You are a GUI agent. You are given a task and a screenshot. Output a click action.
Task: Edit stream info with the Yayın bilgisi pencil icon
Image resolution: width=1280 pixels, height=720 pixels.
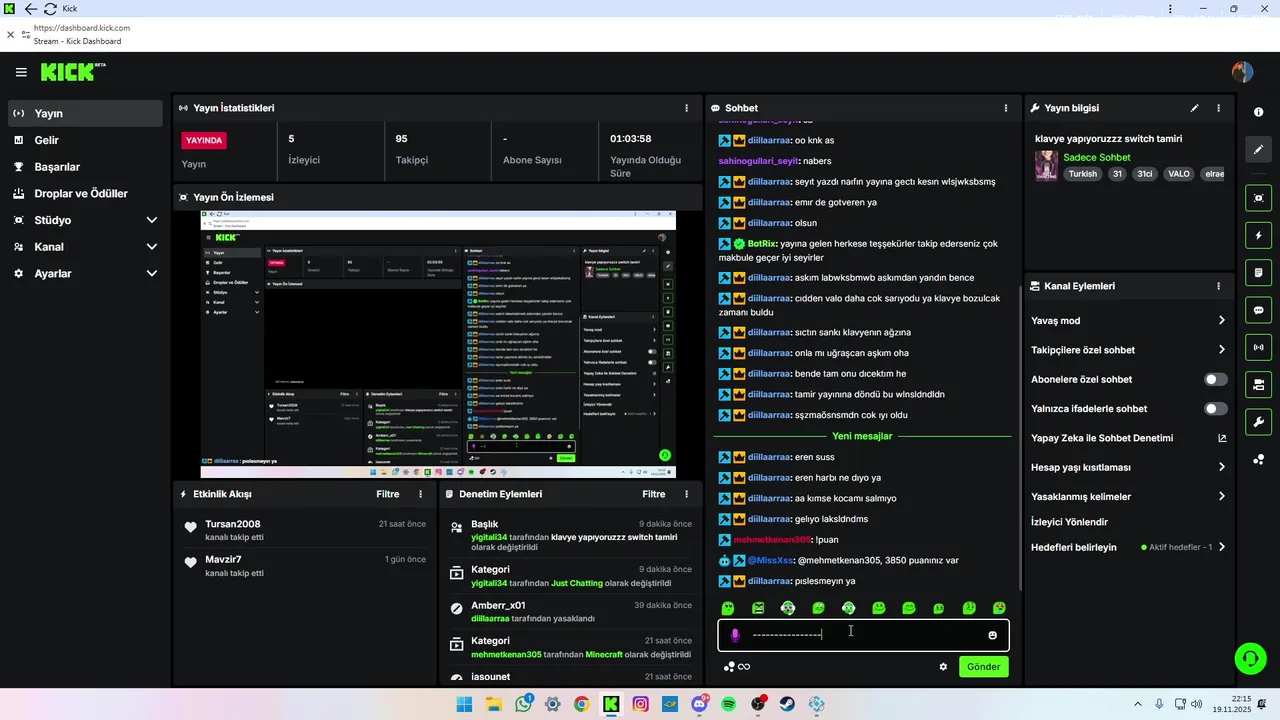click(x=1194, y=108)
